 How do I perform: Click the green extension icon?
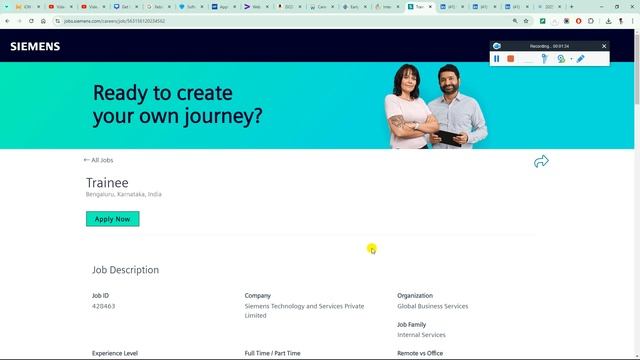[x=542, y=21]
